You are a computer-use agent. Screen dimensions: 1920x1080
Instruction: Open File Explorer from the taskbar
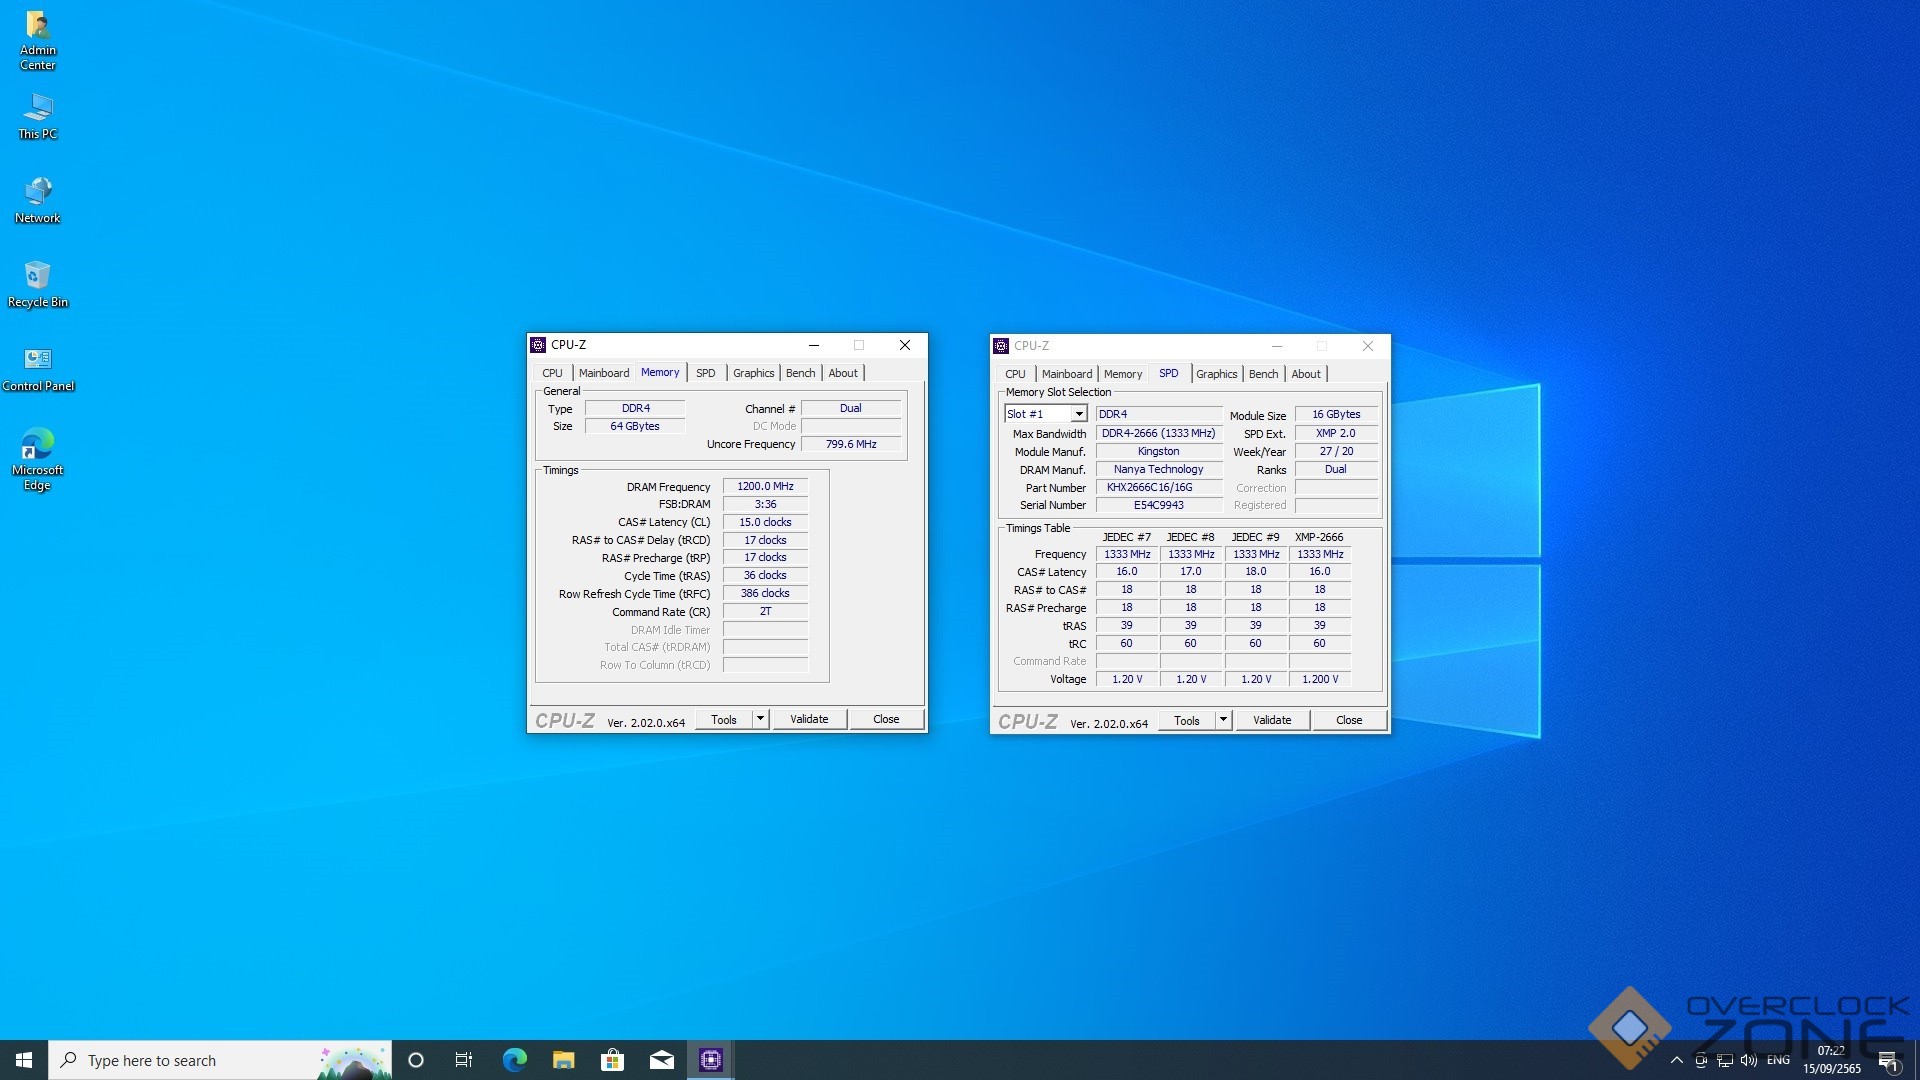563,1060
